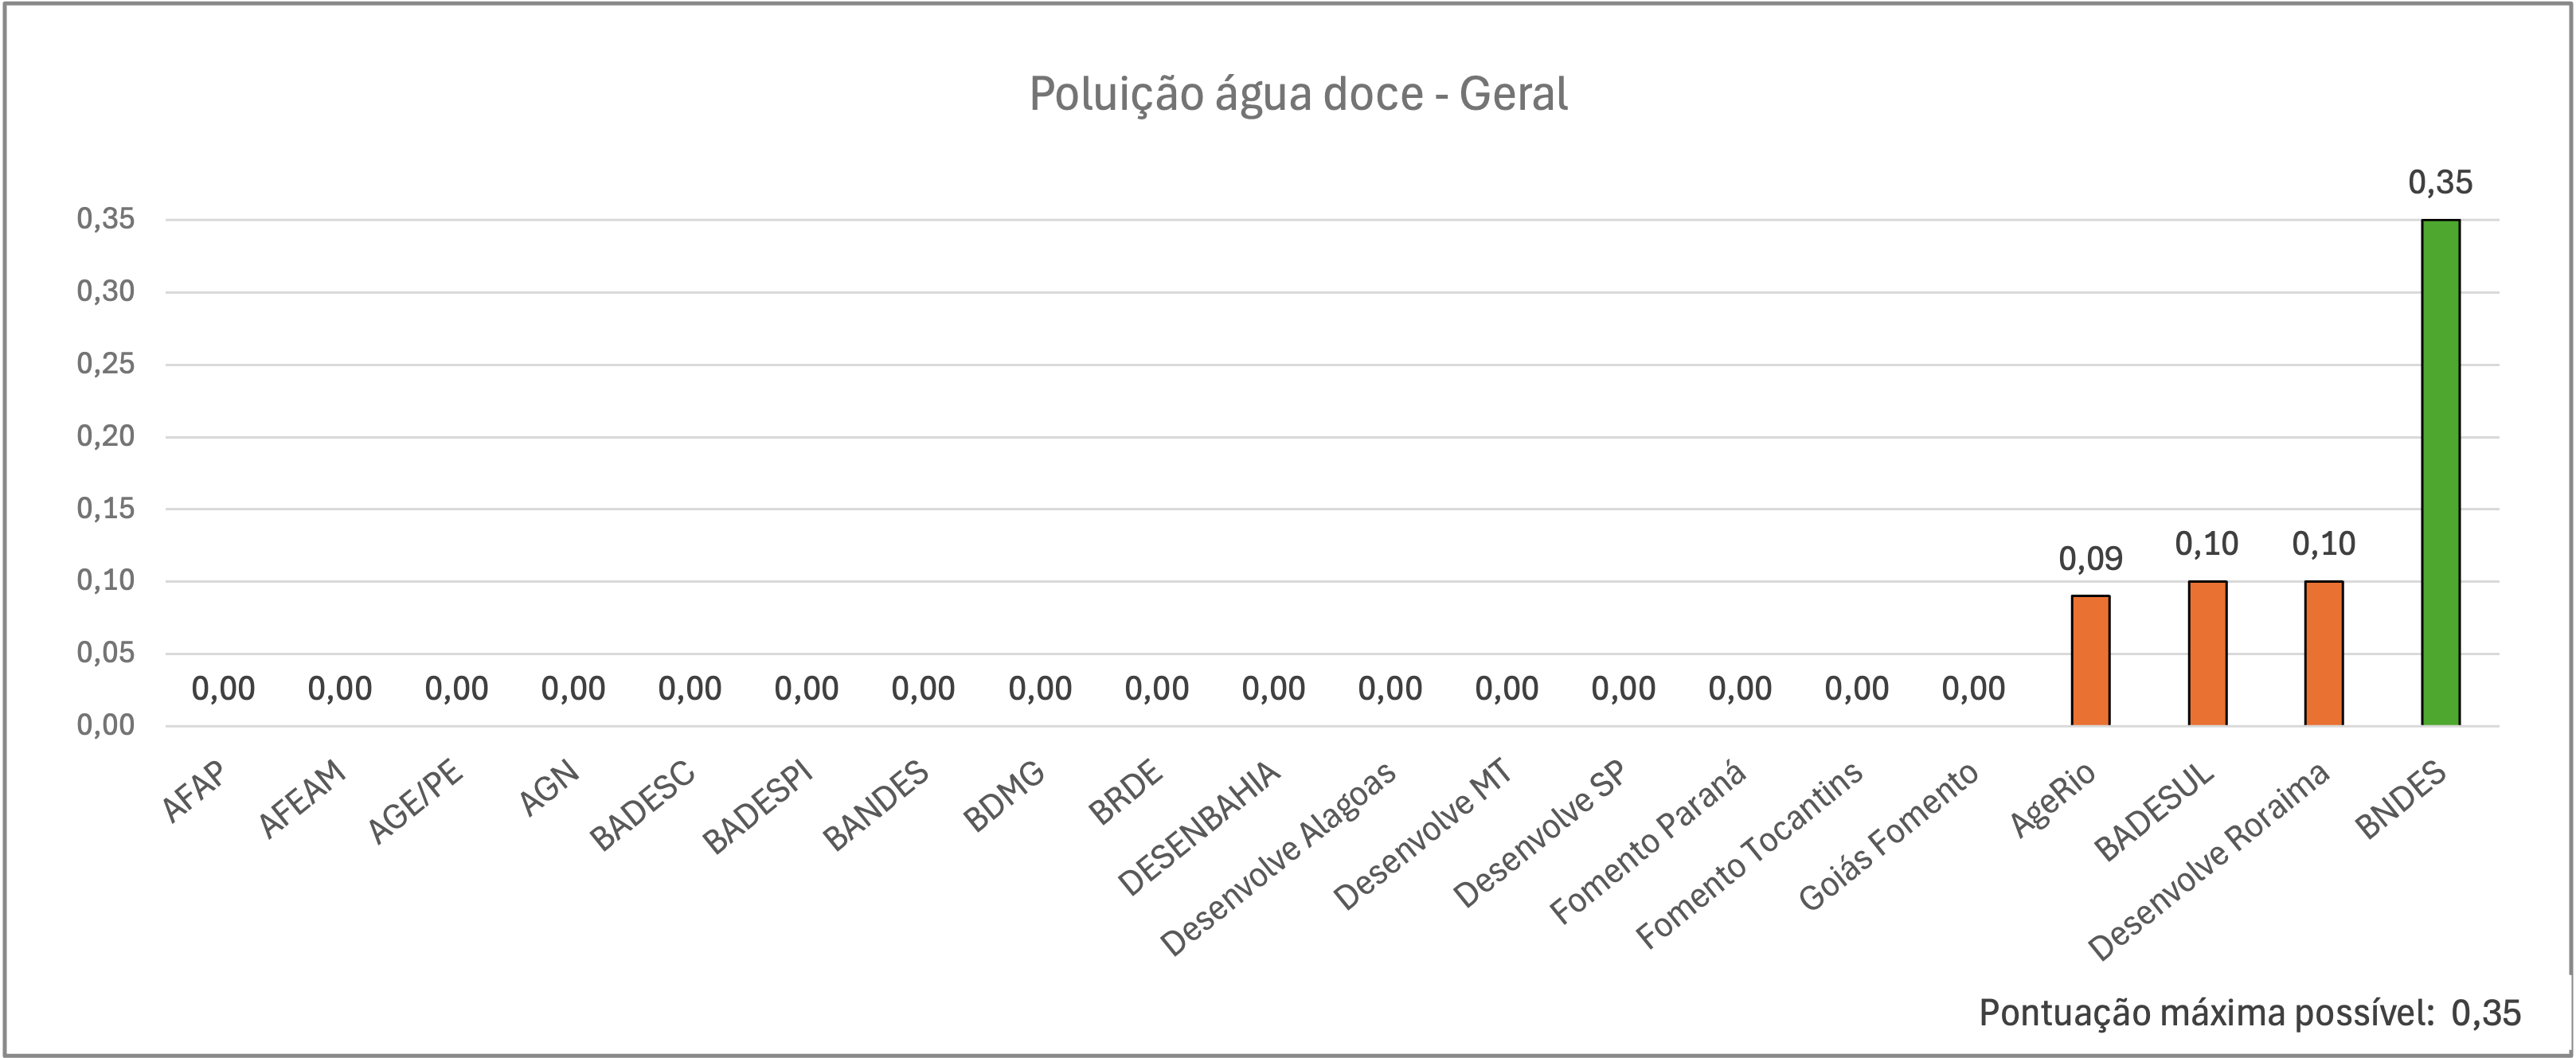The width and height of the screenshot is (2576, 1058).
Task: Select the 0,10 data label above BADESUL
Action: pos(2207,544)
